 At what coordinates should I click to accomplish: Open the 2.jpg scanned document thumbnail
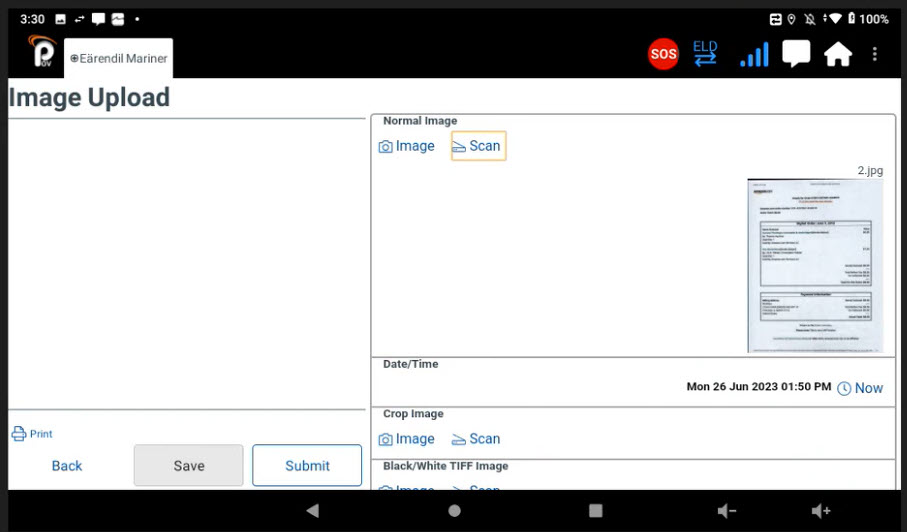point(815,265)
